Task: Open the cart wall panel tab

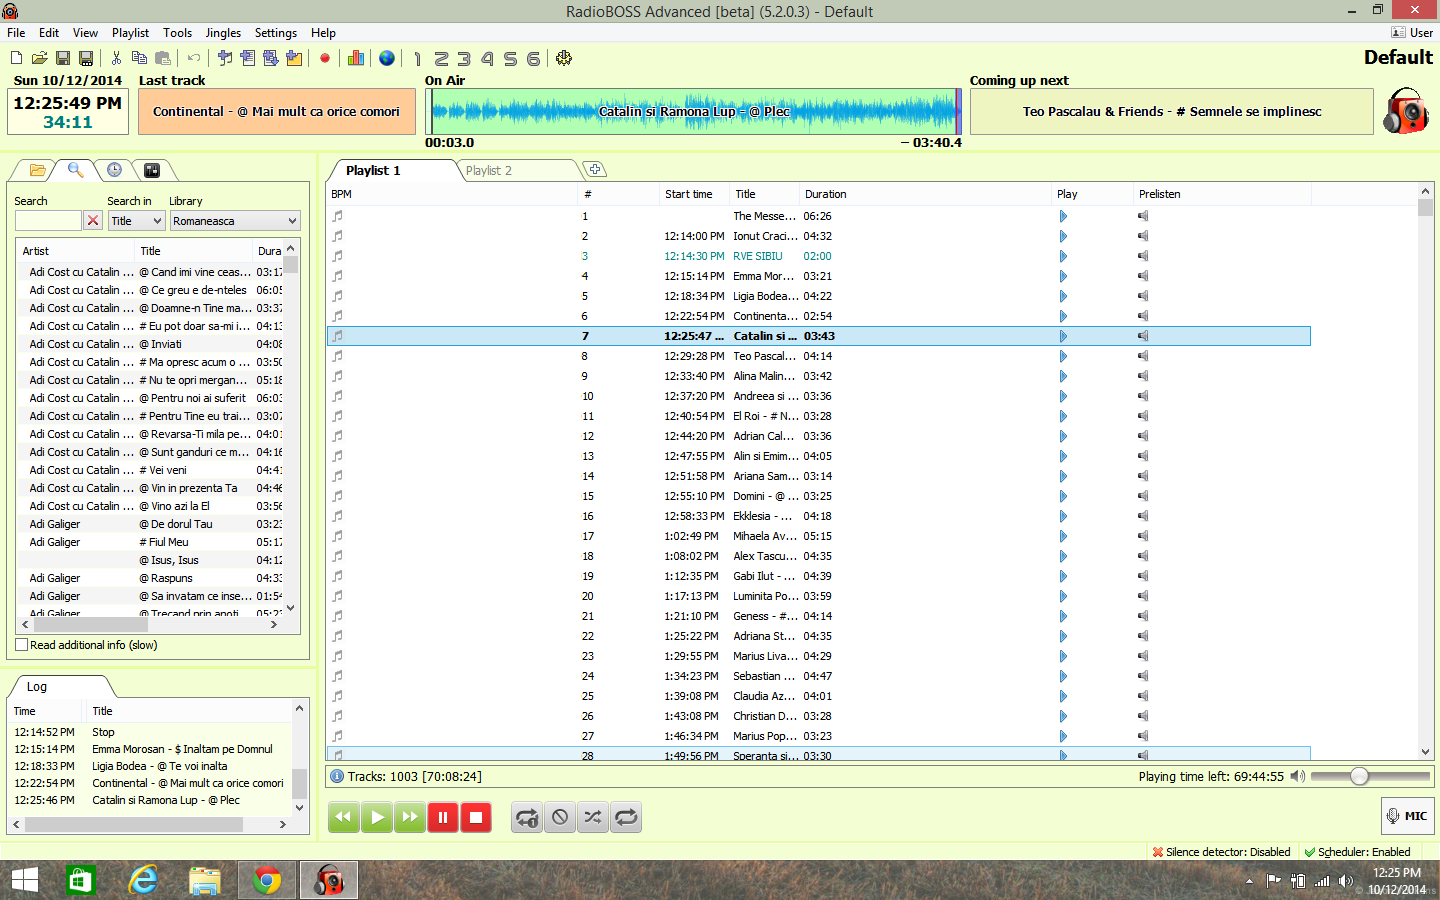Action: tap(152, 170)
